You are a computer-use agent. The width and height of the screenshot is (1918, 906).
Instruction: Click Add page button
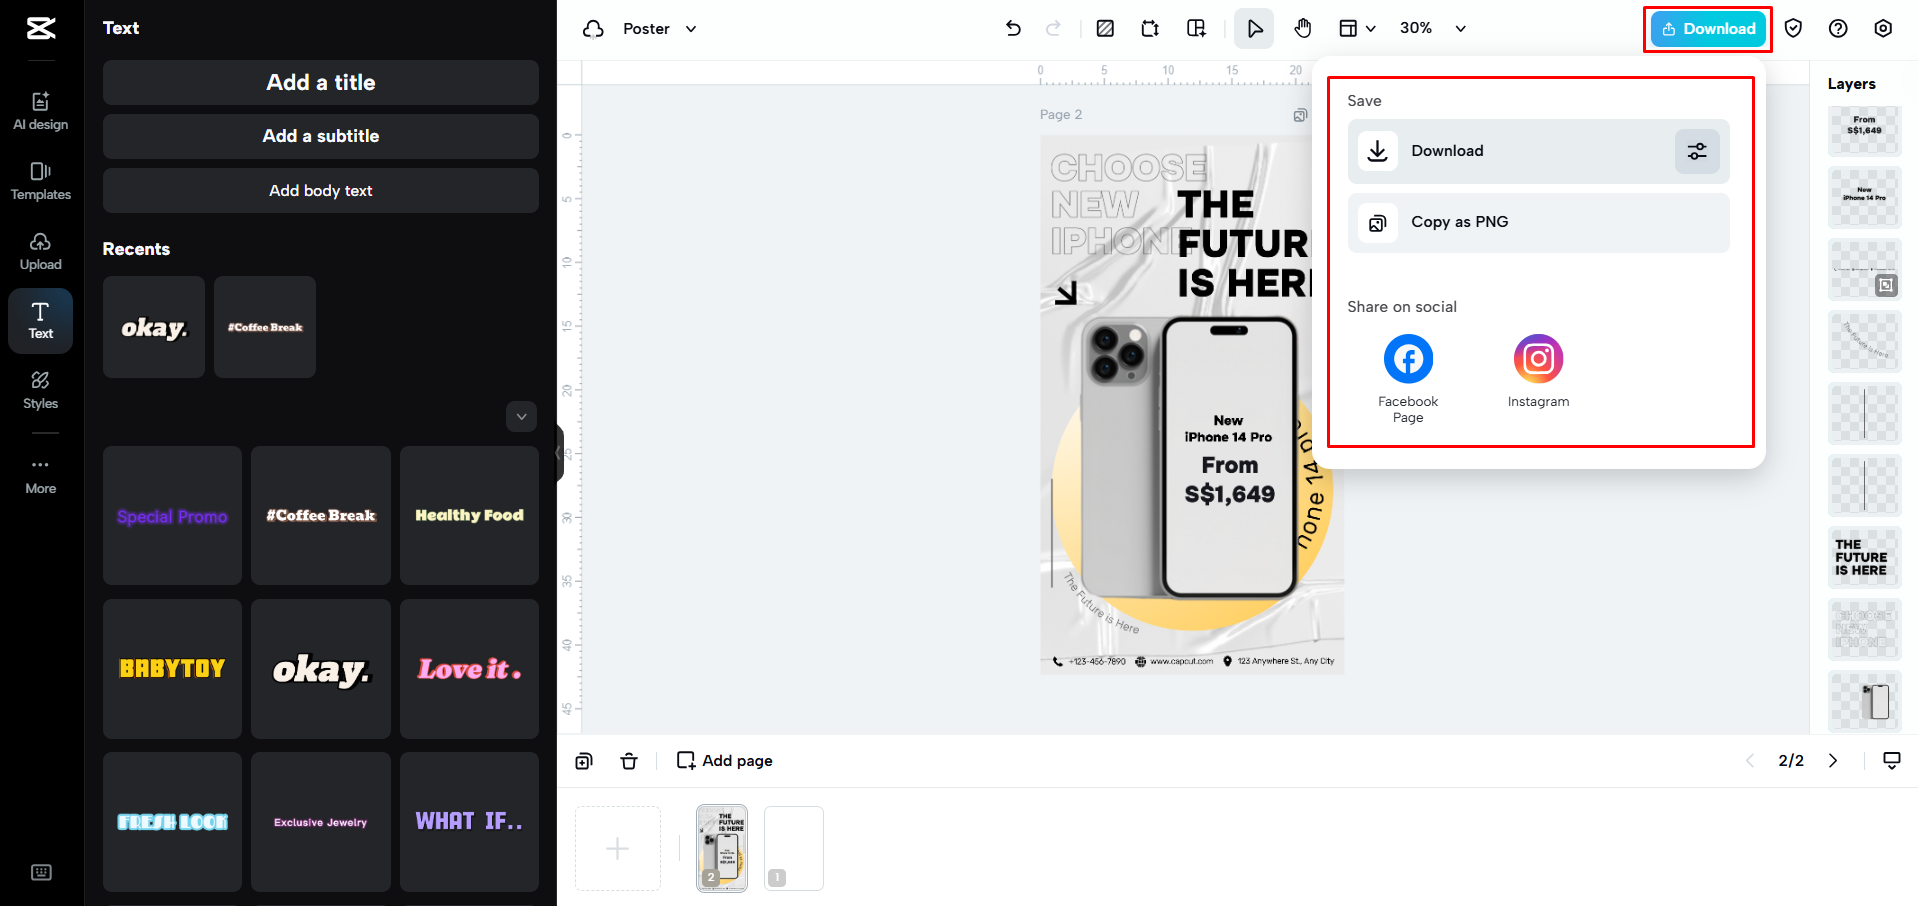tap(725, 761)
